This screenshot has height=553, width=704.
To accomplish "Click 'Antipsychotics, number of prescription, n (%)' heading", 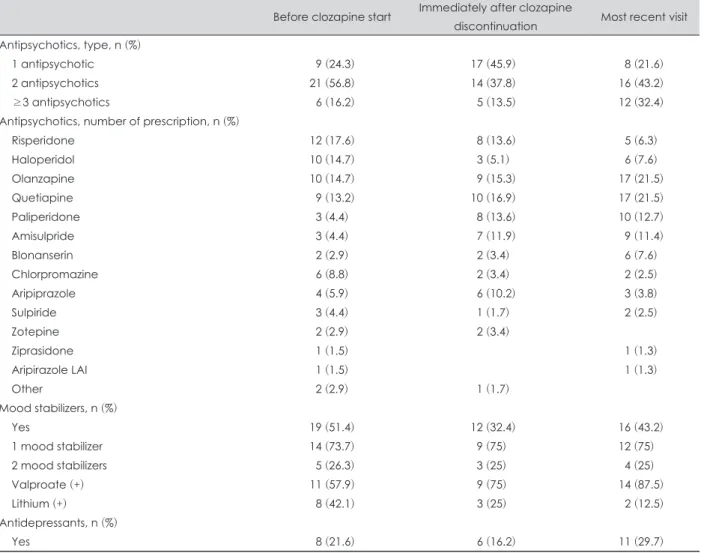I will tap(119, 121).
